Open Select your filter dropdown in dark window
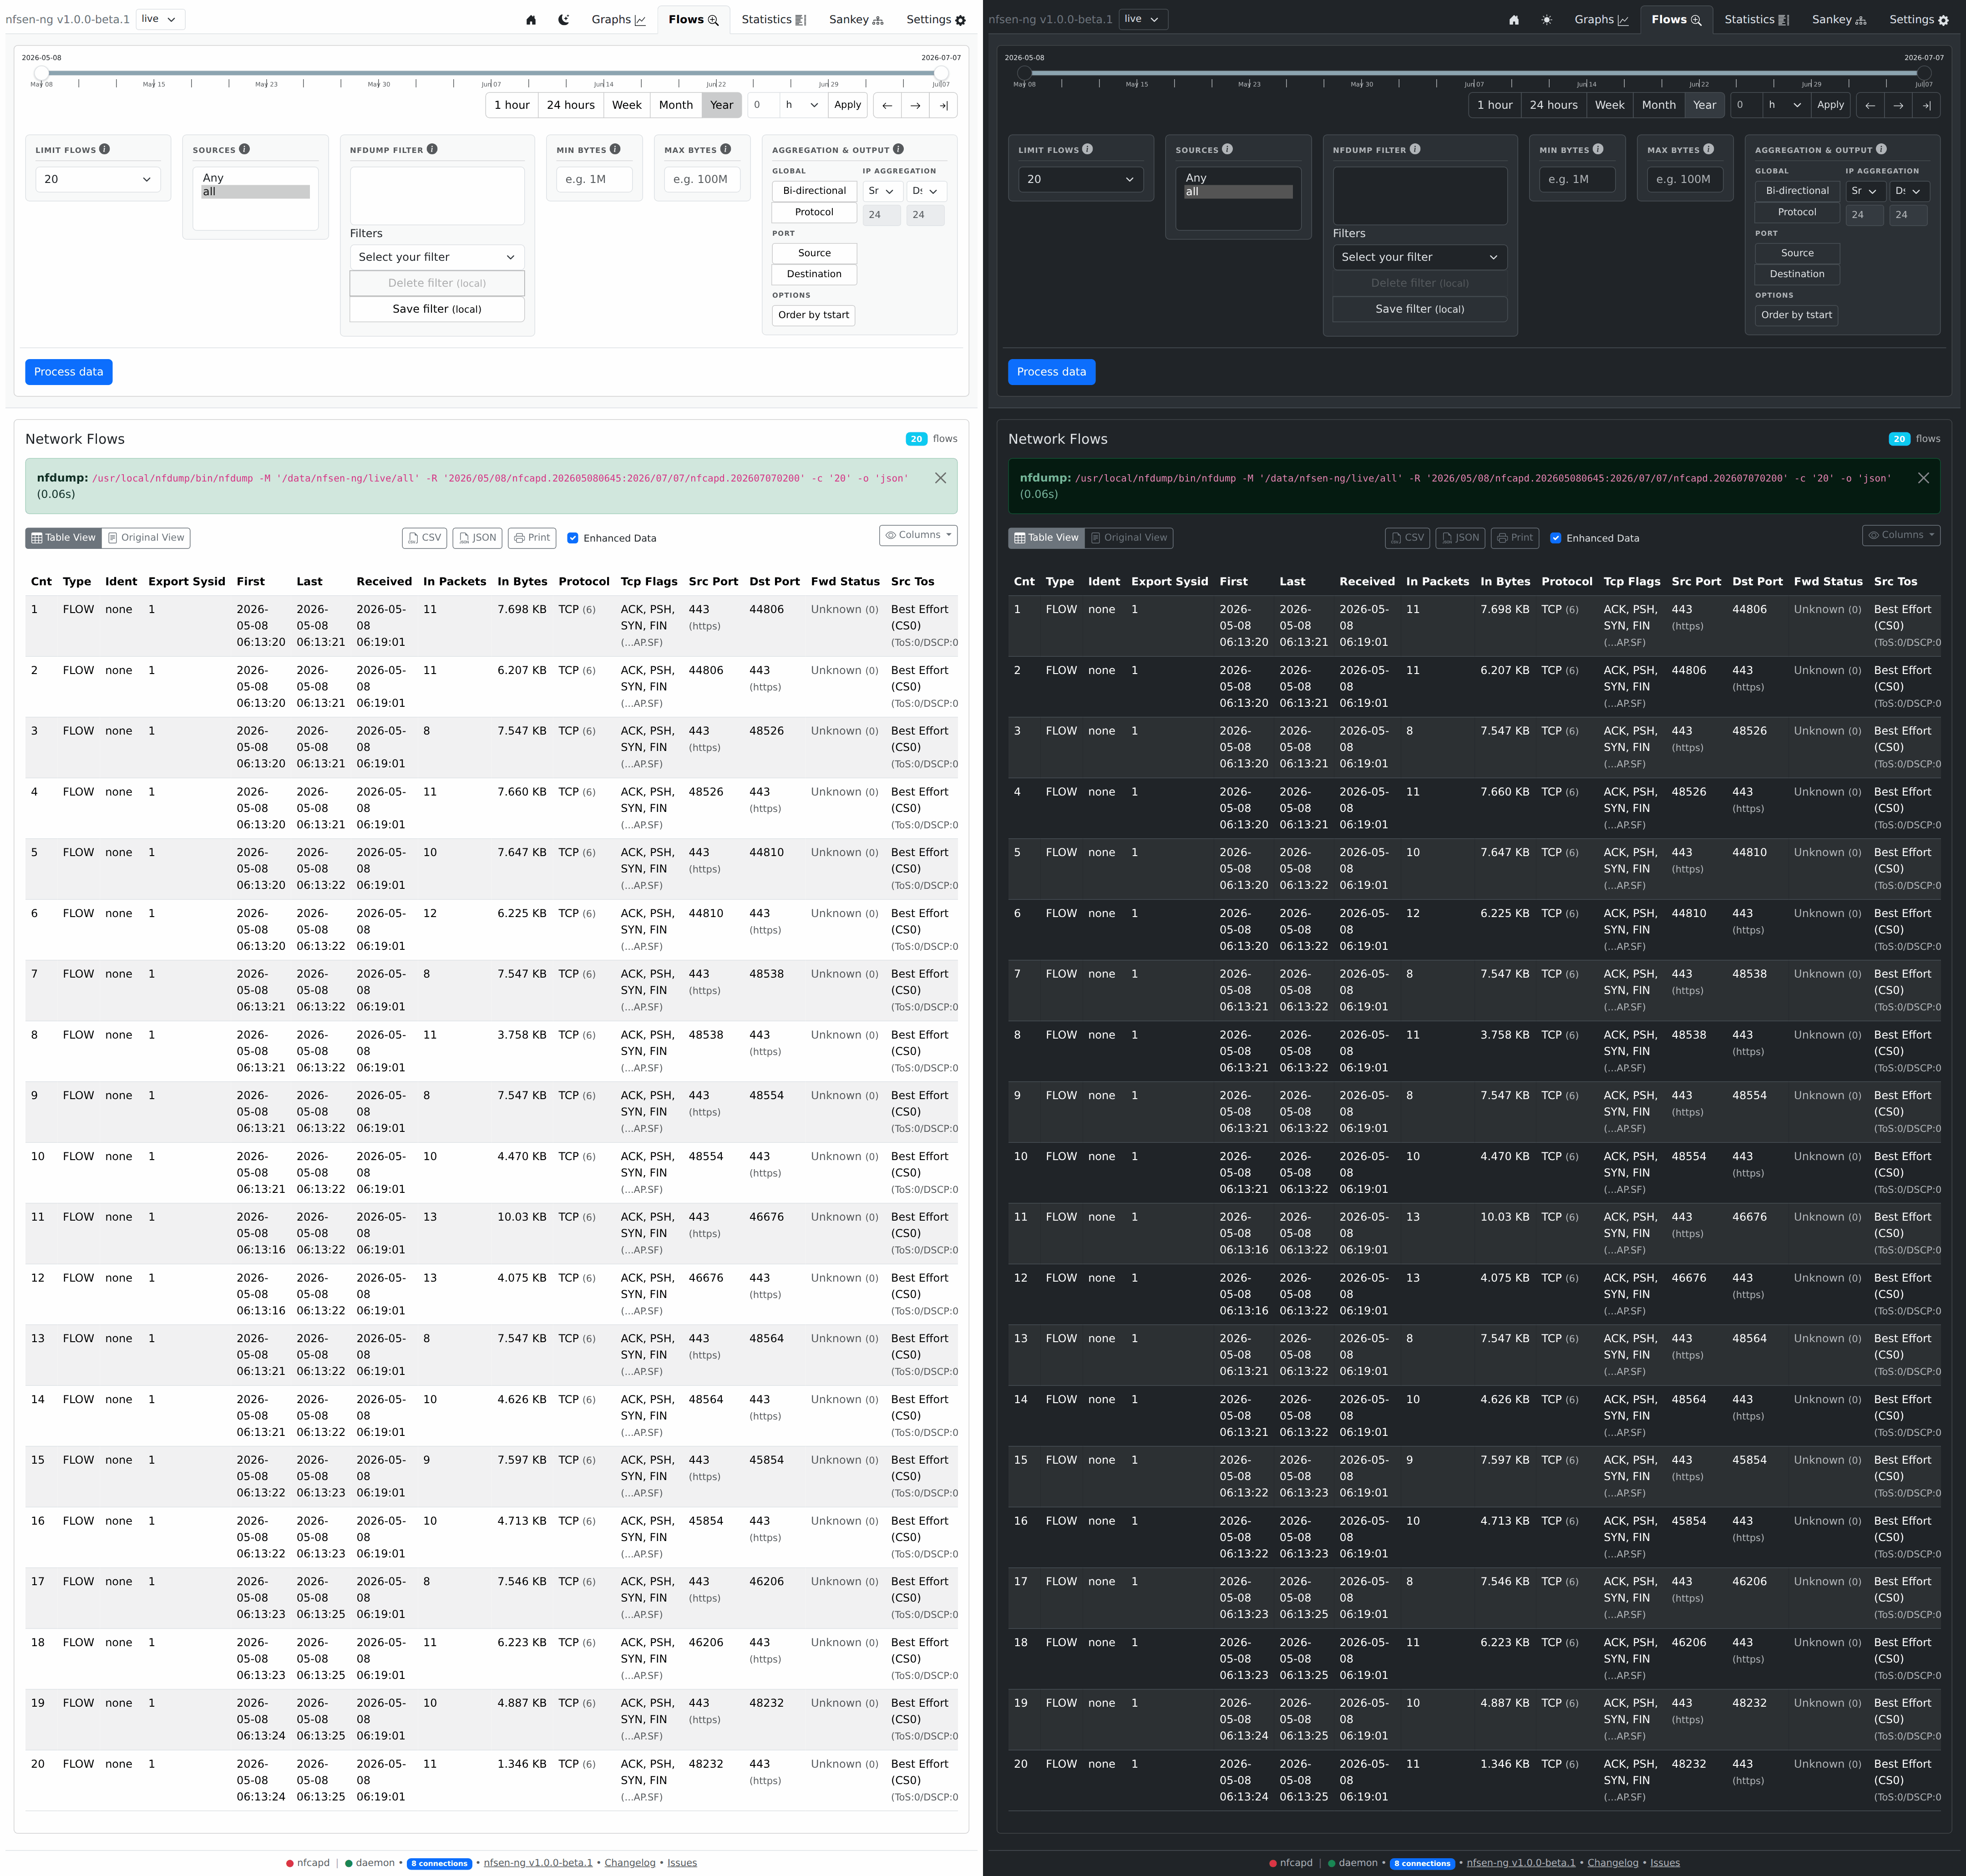 (x=1420, y=257)
